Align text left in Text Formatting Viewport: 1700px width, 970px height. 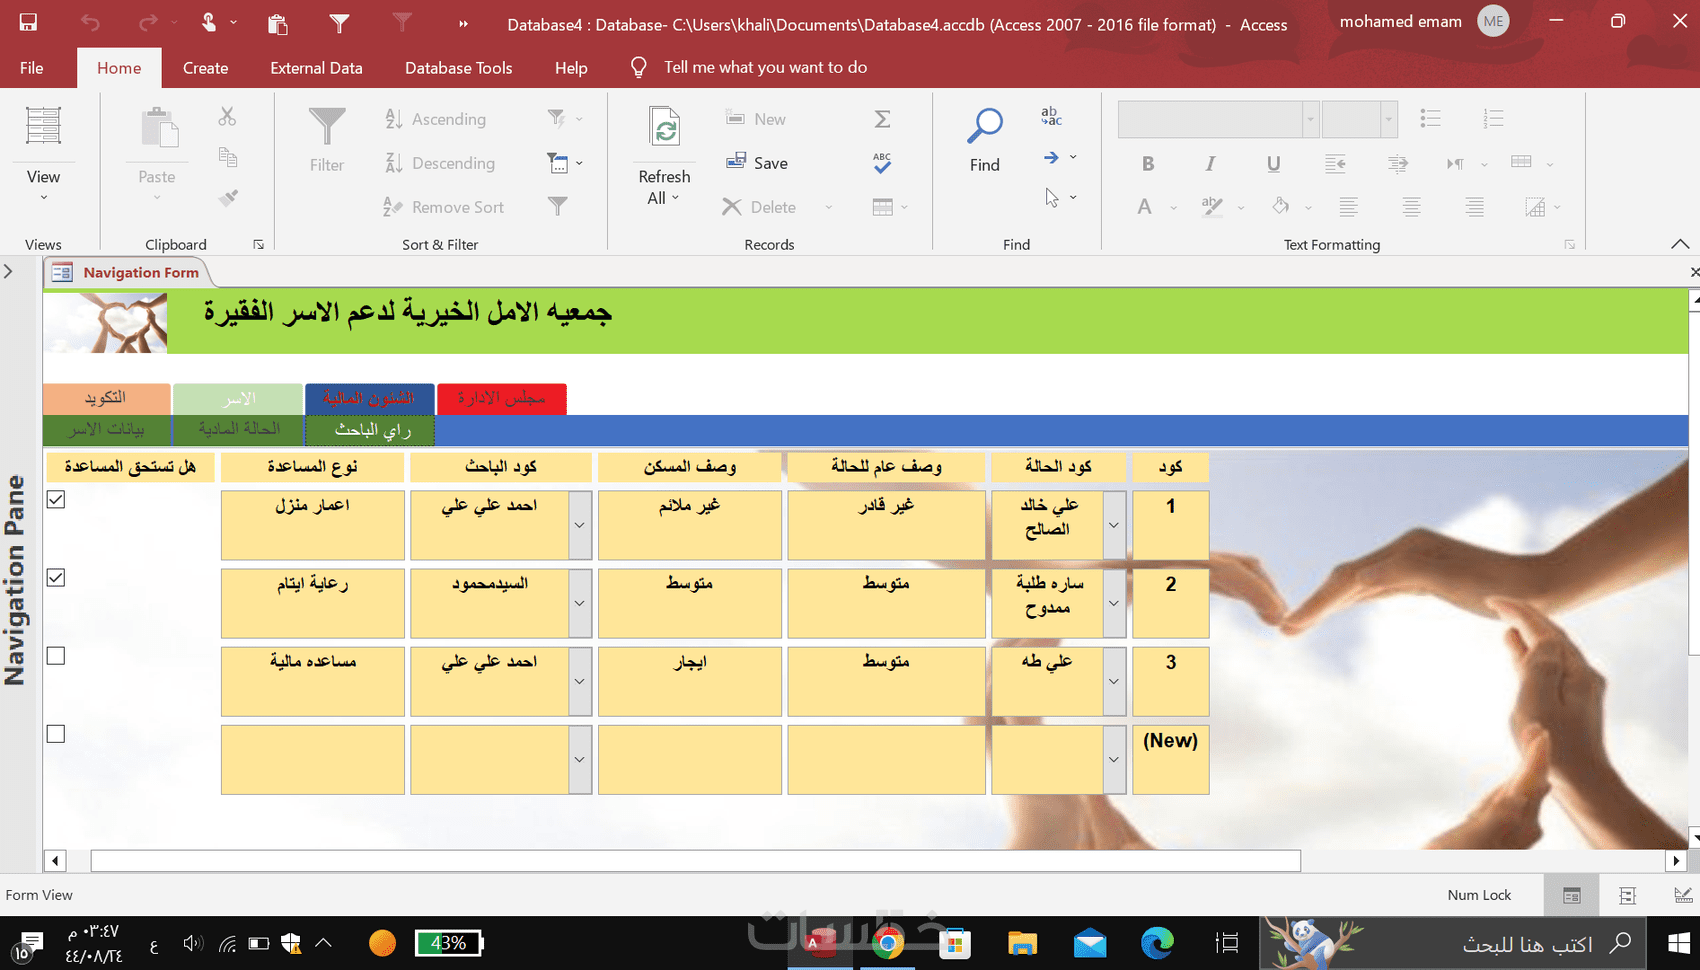[1348, 207]
